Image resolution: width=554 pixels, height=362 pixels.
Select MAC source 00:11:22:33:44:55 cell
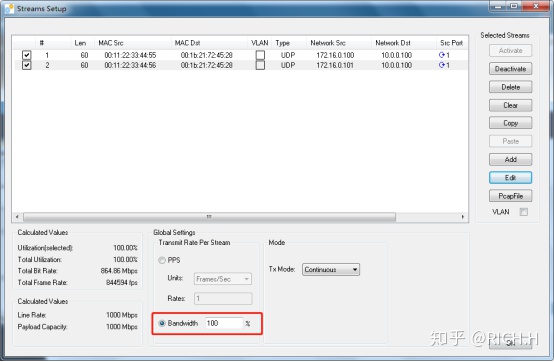pyautogui.click(x=130, y=55)
